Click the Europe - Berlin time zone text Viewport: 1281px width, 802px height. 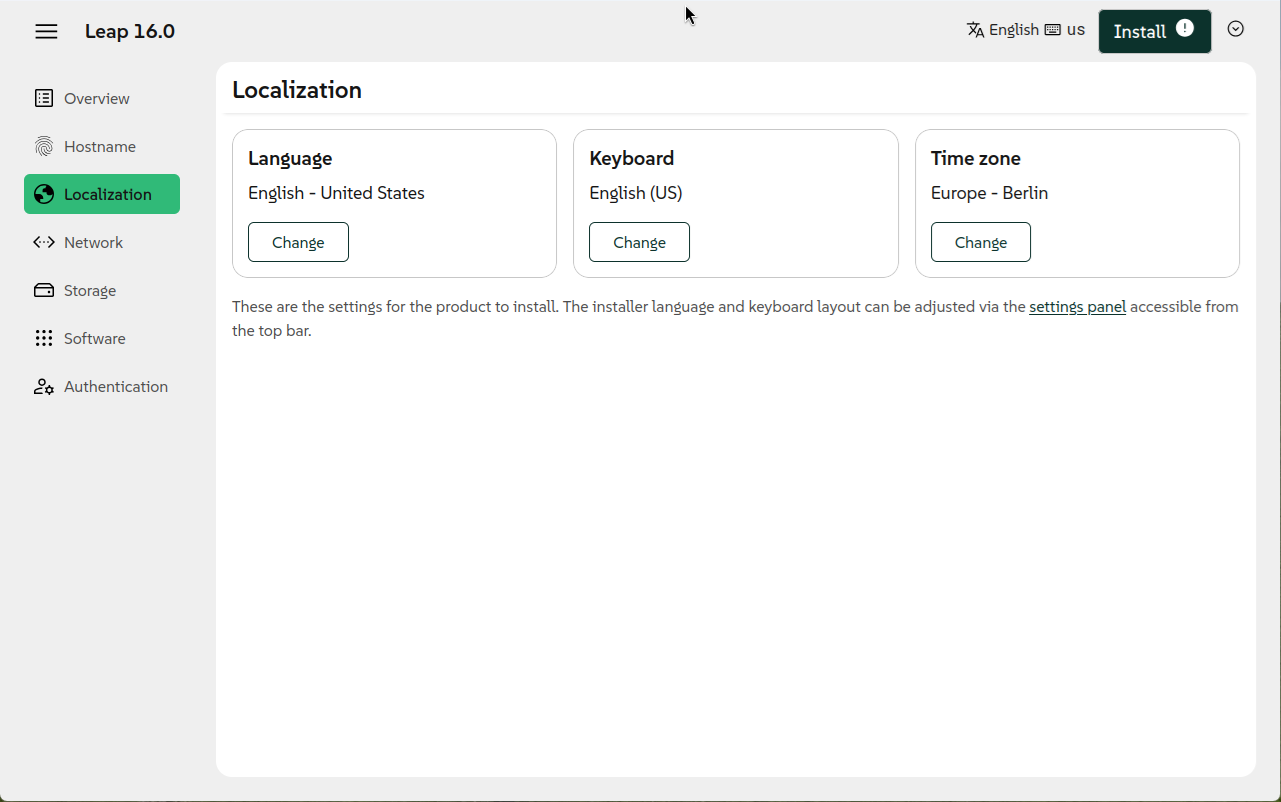(x=989, y=193)
